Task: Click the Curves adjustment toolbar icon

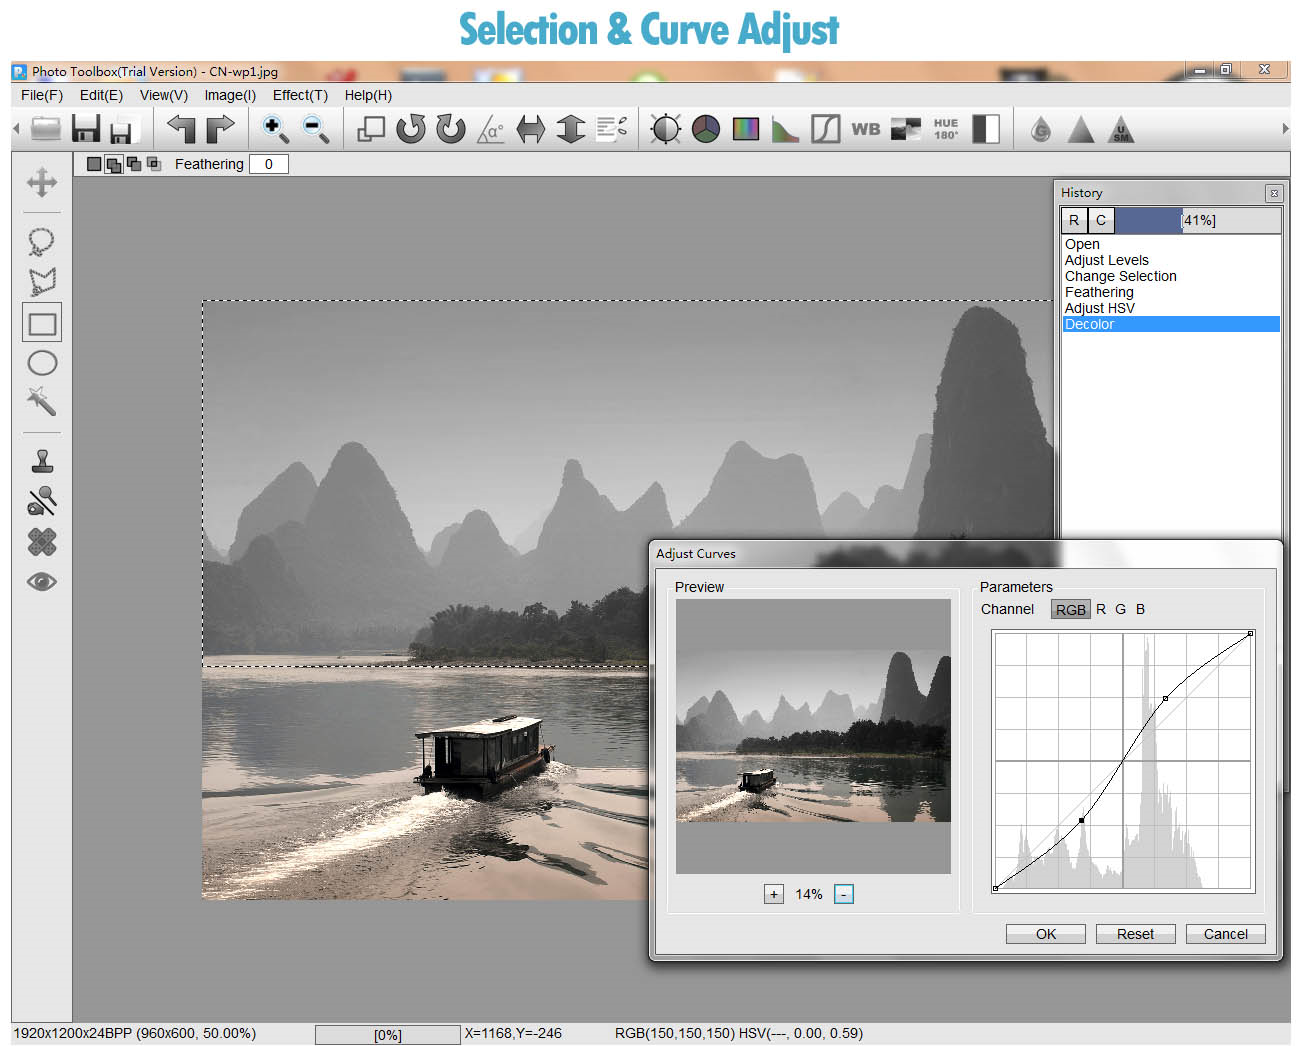Action: [x=825, y=129]
